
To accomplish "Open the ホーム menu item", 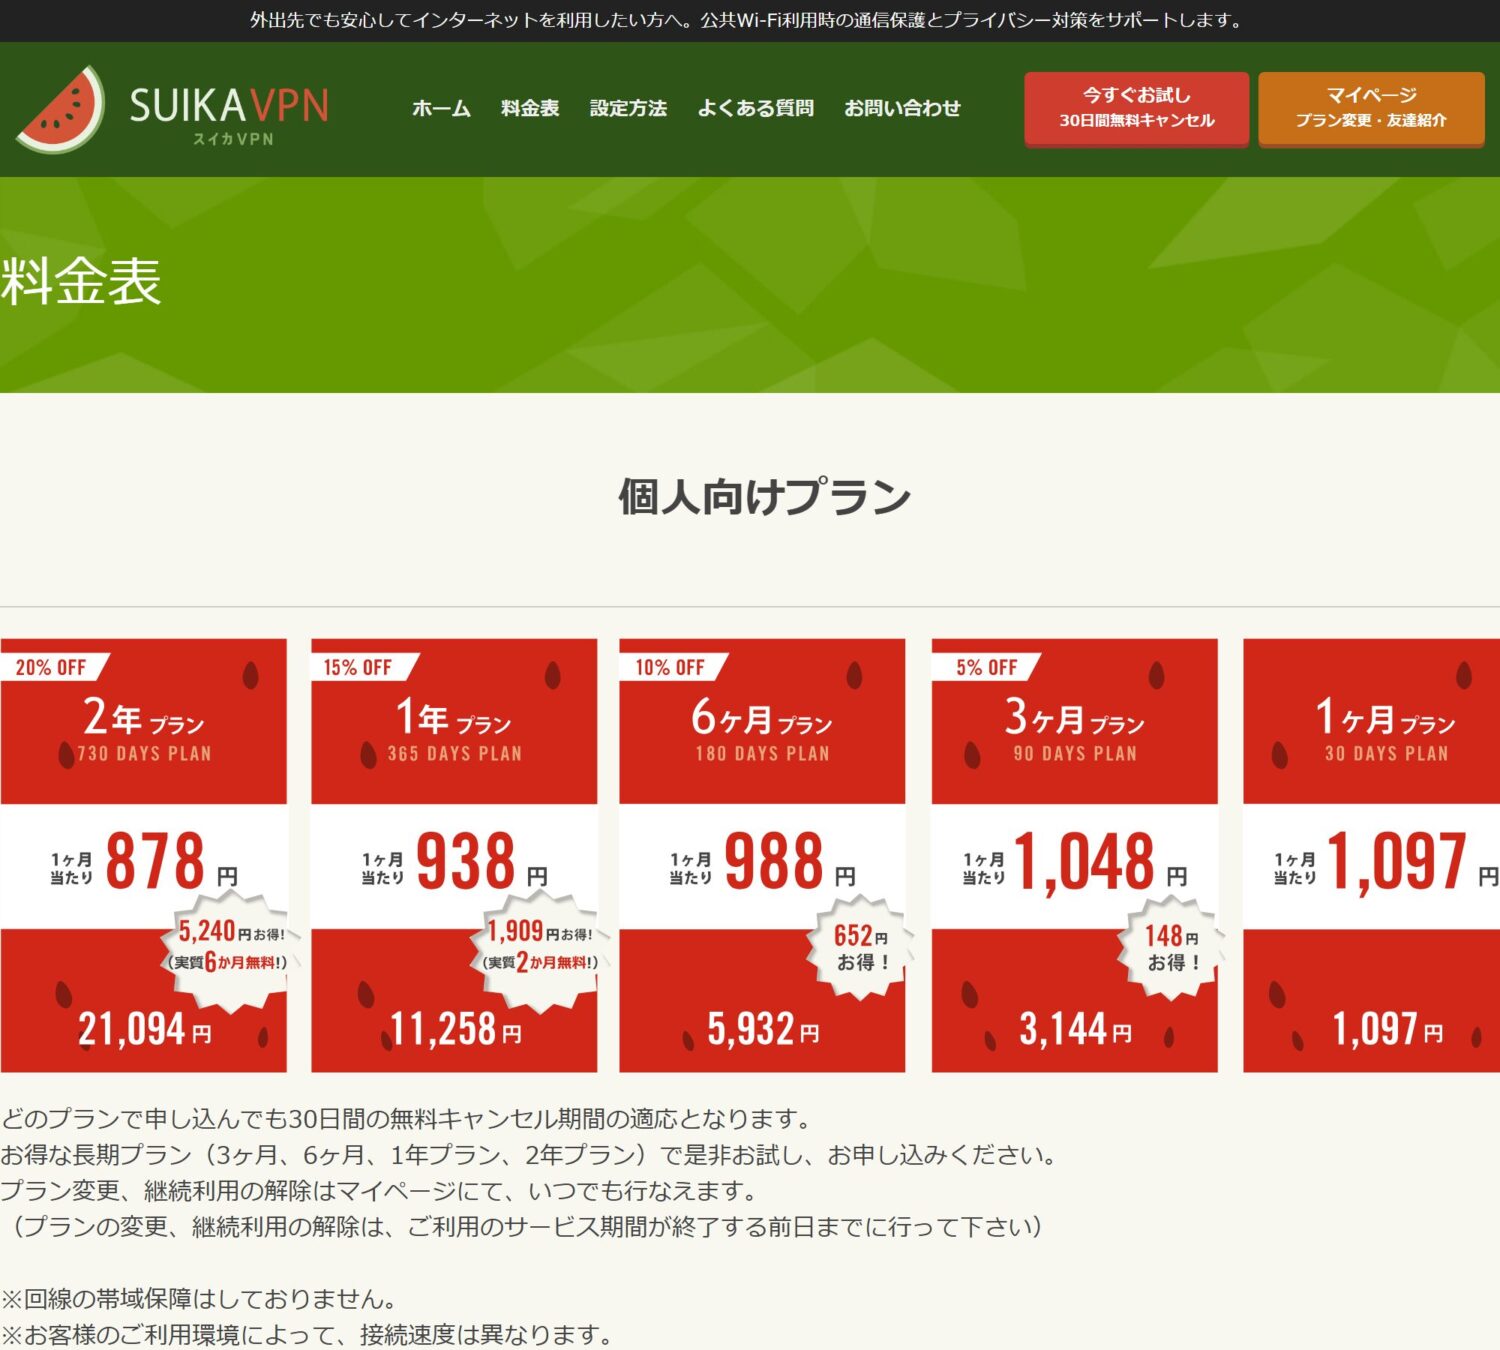I will 441,108.
